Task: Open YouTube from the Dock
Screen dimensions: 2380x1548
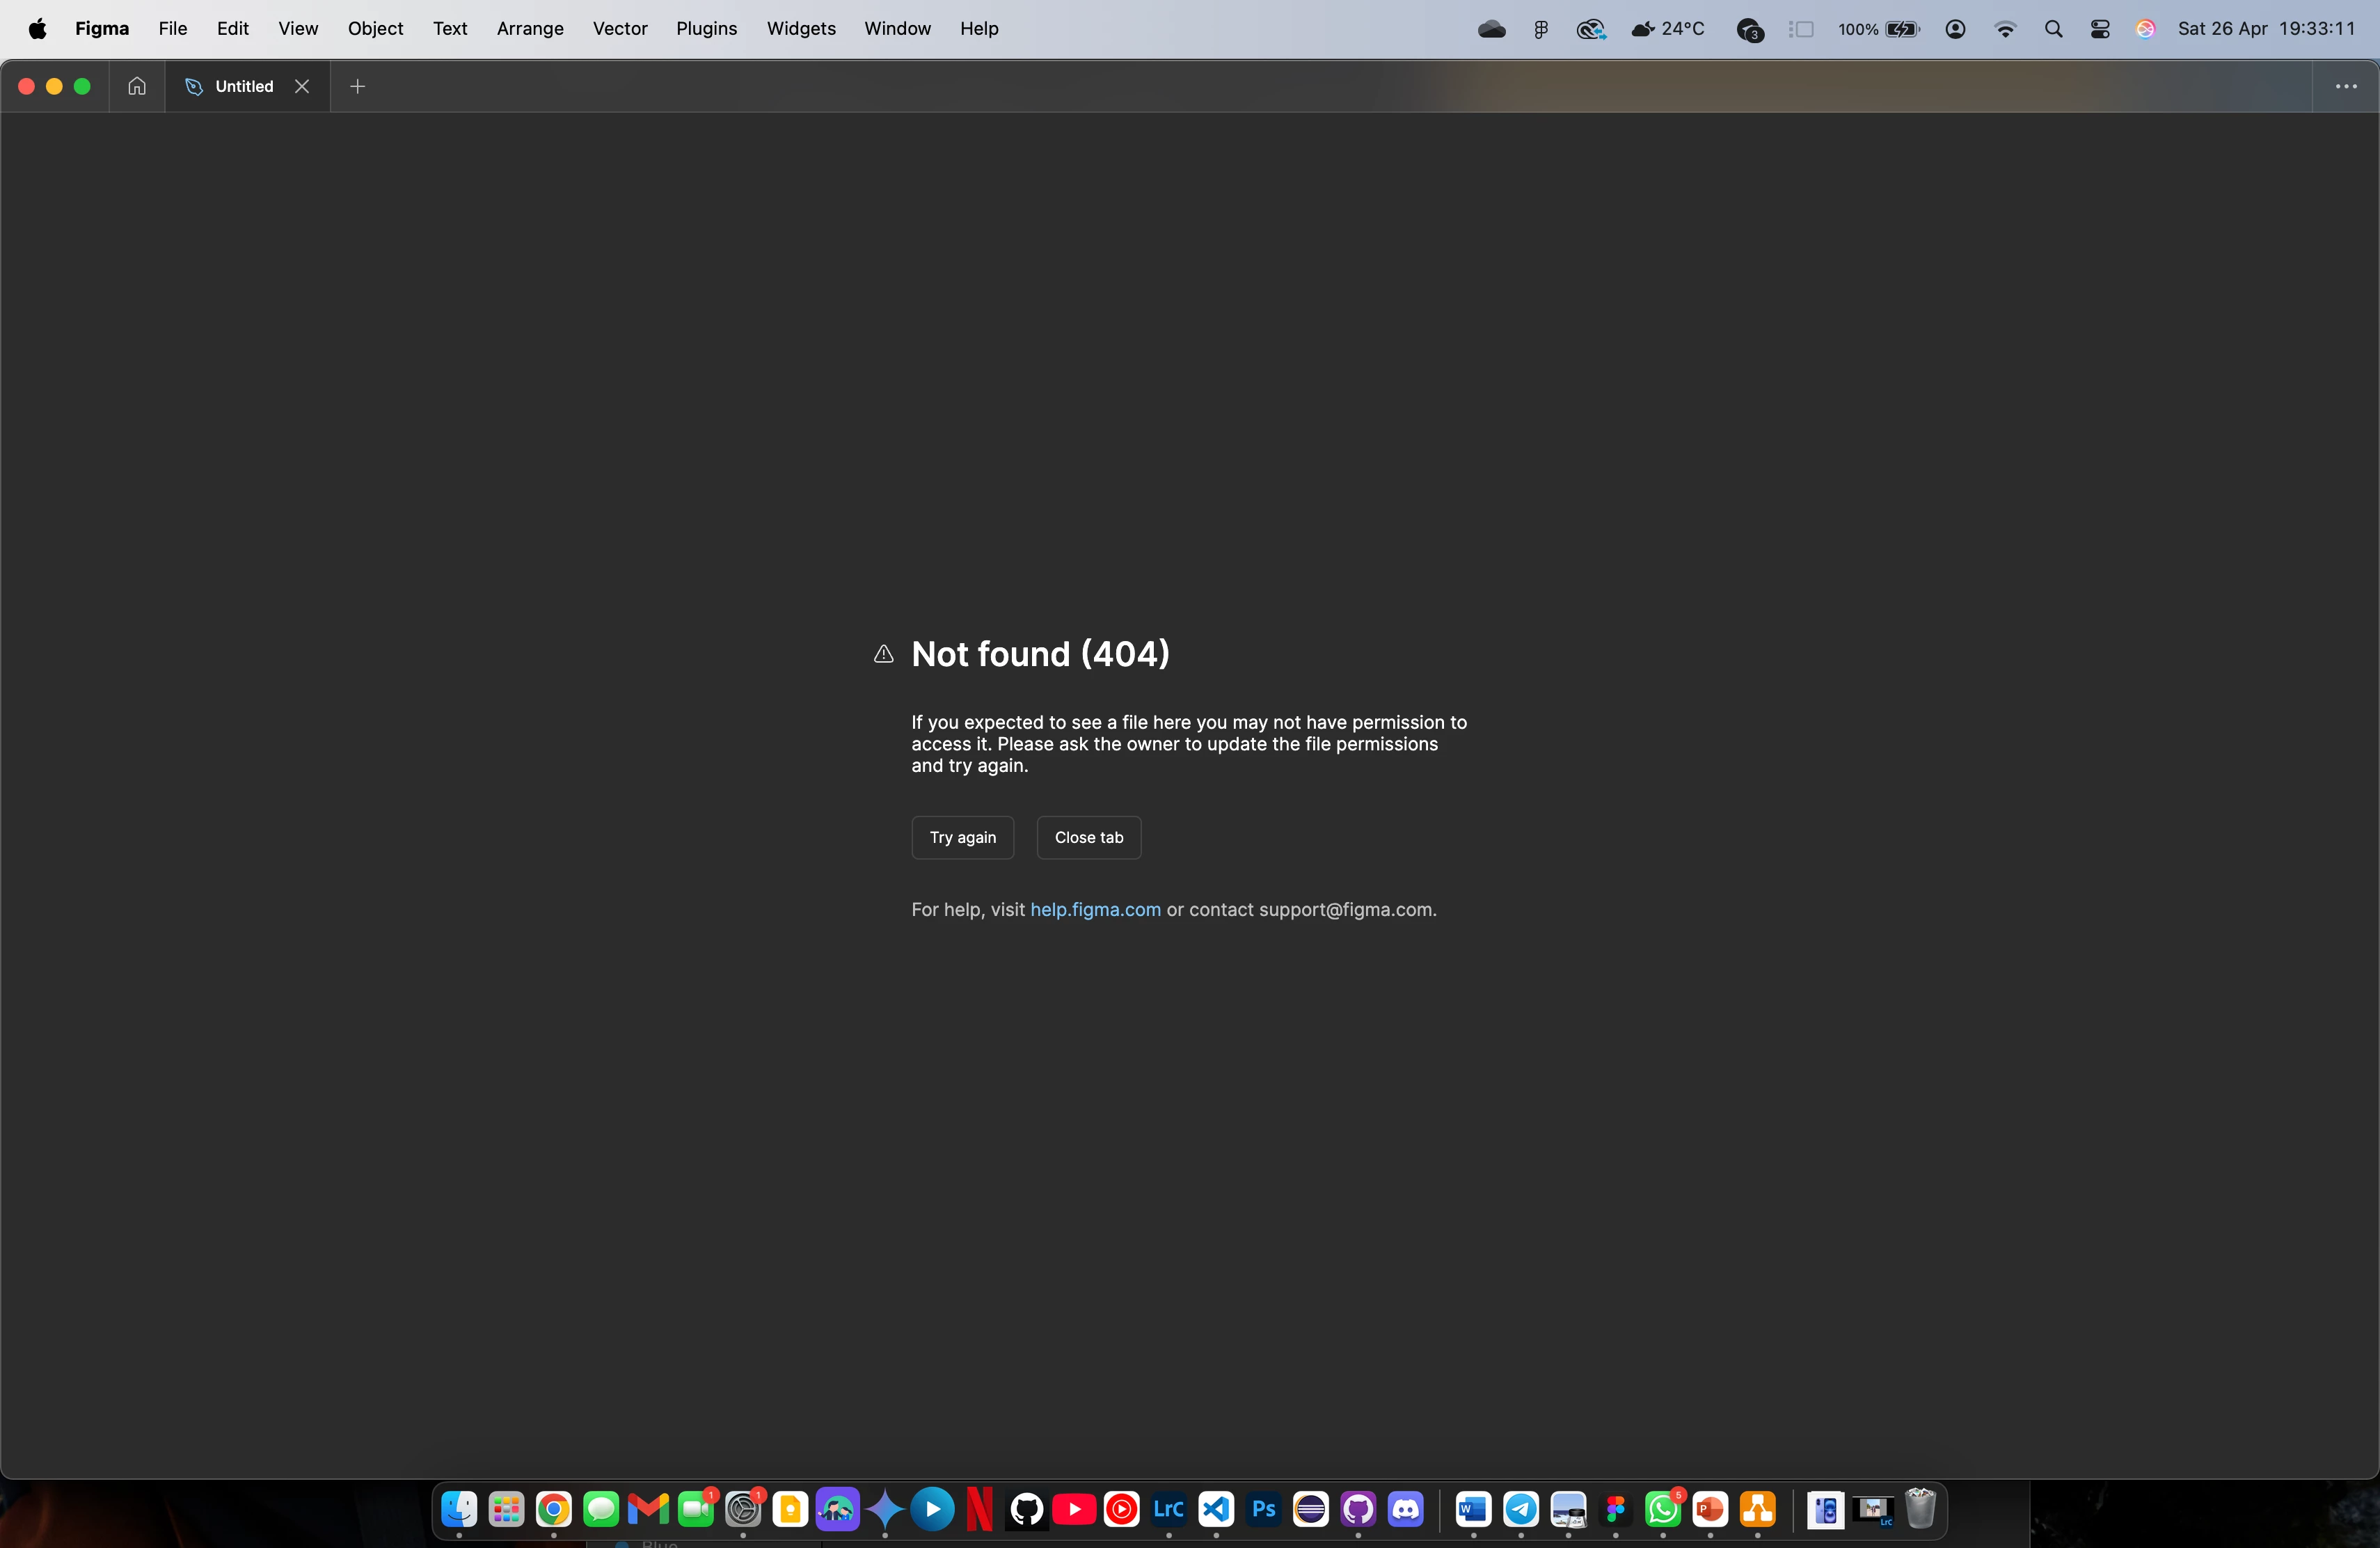Action: [1074, 1509]
